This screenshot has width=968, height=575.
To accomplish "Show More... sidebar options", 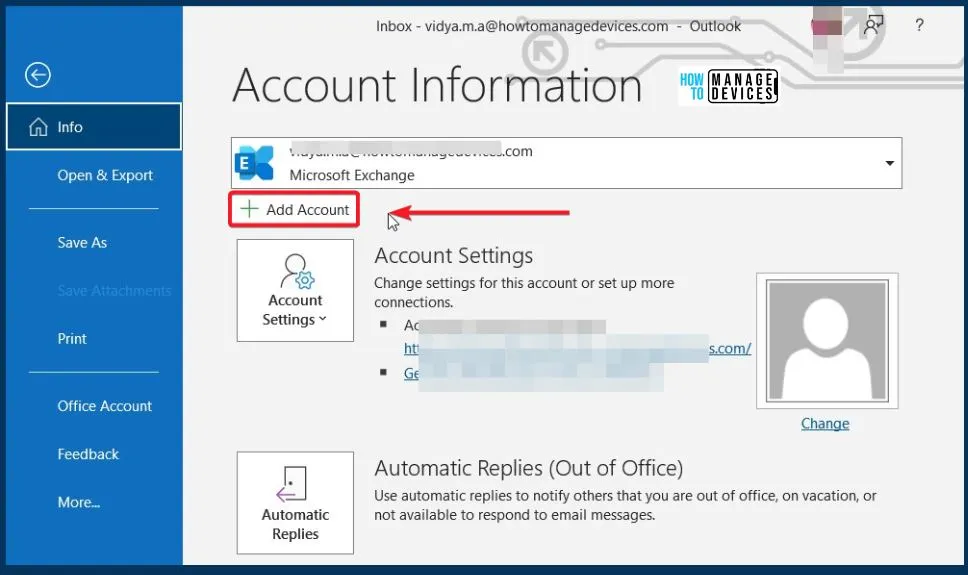I will pyautogui.click(x=78, y=502).
